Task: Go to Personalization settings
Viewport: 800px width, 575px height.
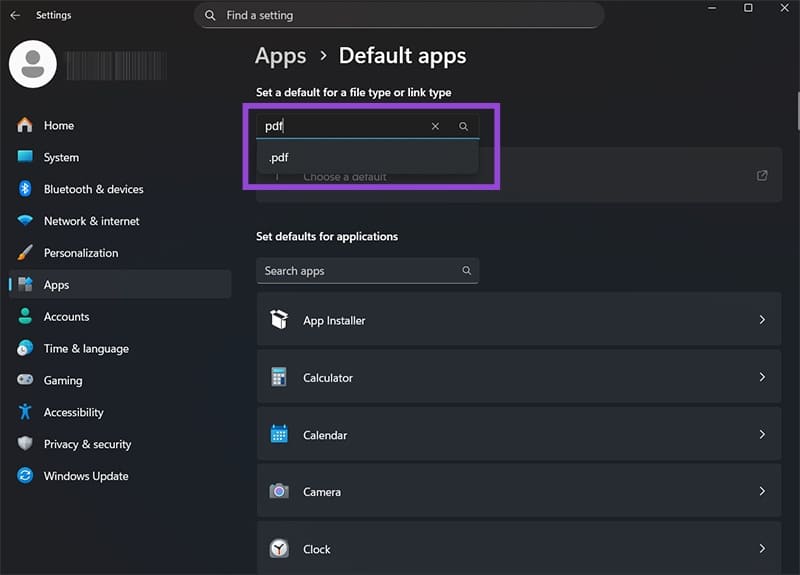Action: pyautogui.click(x=81, y=253)
